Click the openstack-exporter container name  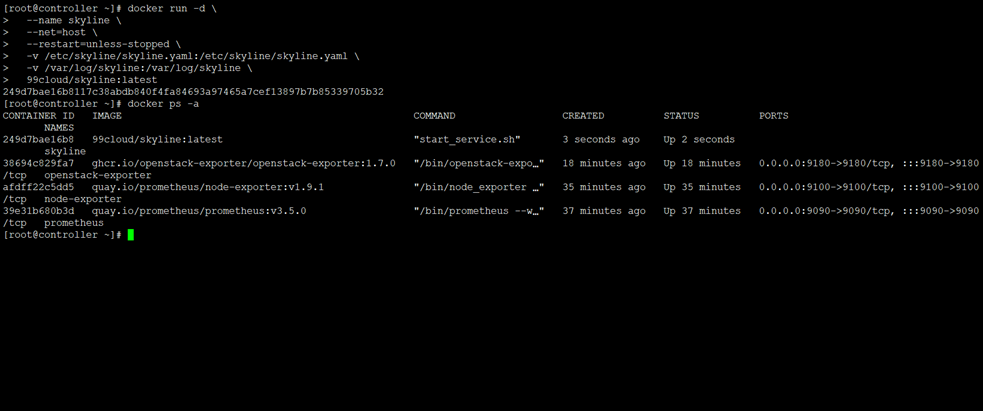point(98,176)
